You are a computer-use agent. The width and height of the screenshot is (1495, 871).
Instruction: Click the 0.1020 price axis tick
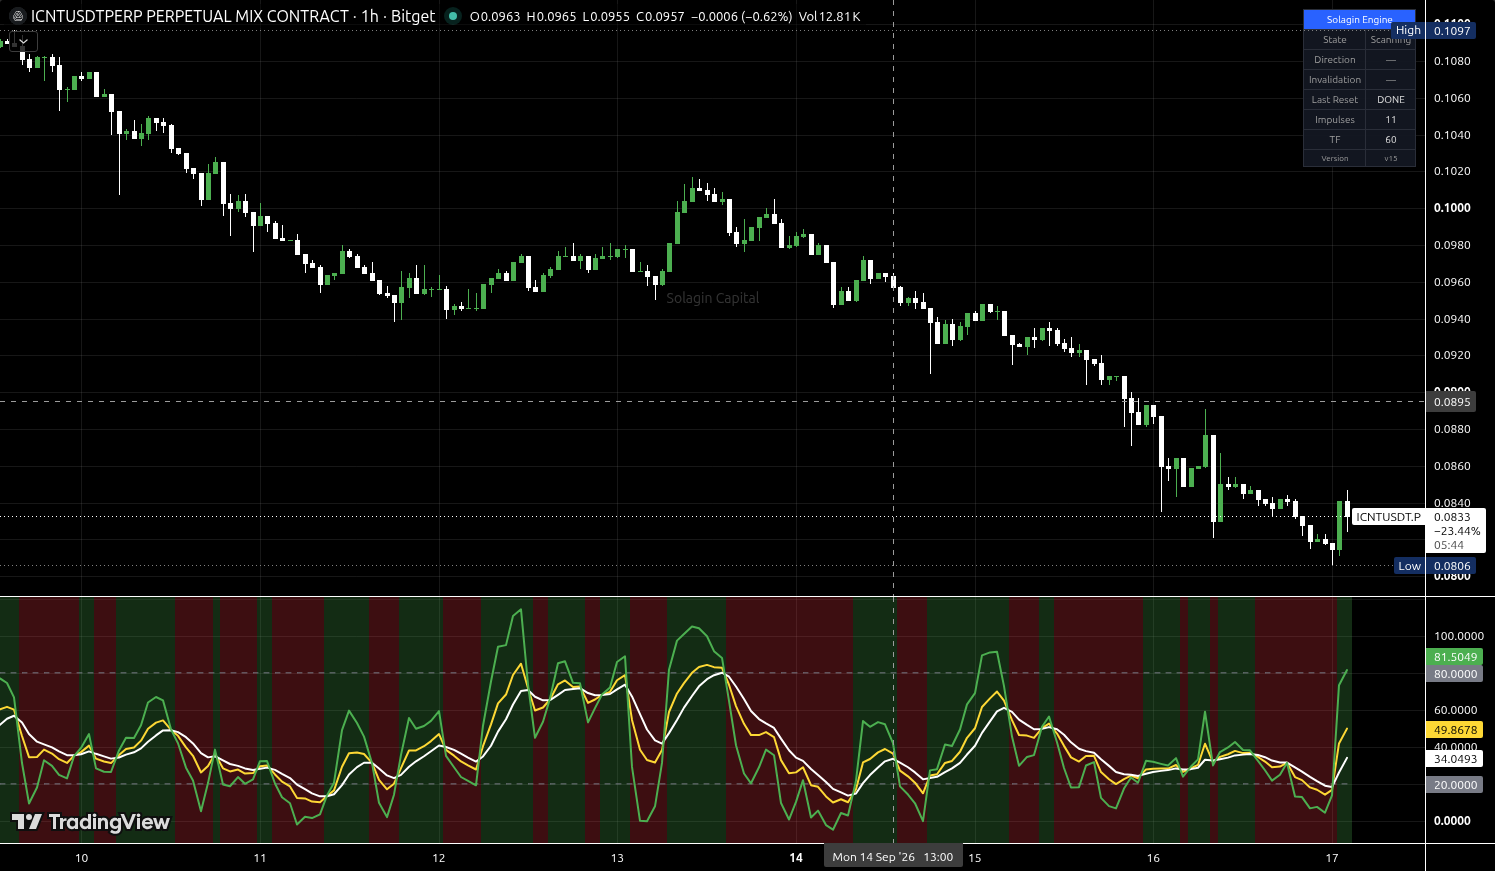tap(1452, 171)
